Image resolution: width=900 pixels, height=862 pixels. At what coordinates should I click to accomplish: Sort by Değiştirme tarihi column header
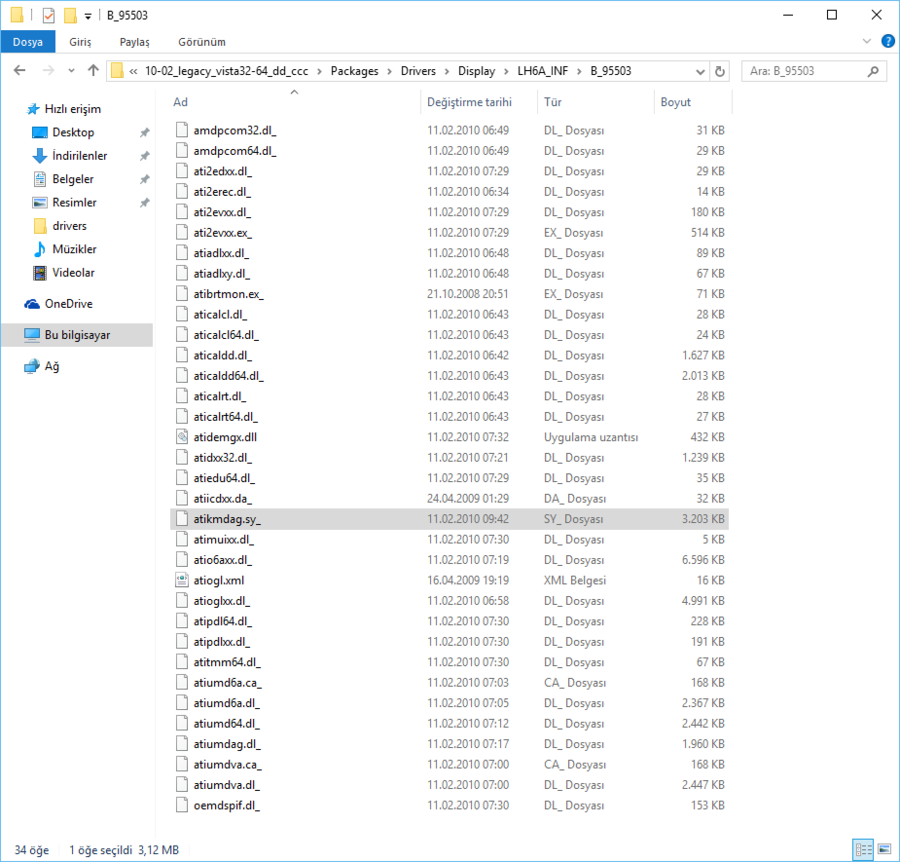click(x=469, y=102)
